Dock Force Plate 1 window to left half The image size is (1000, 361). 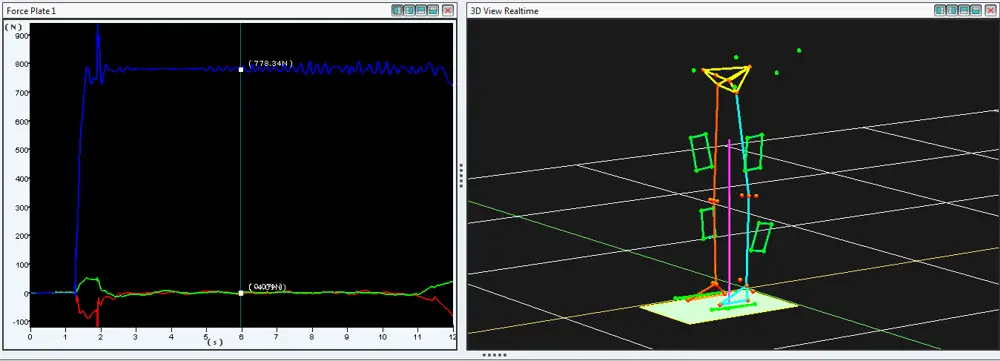[398, 10]
